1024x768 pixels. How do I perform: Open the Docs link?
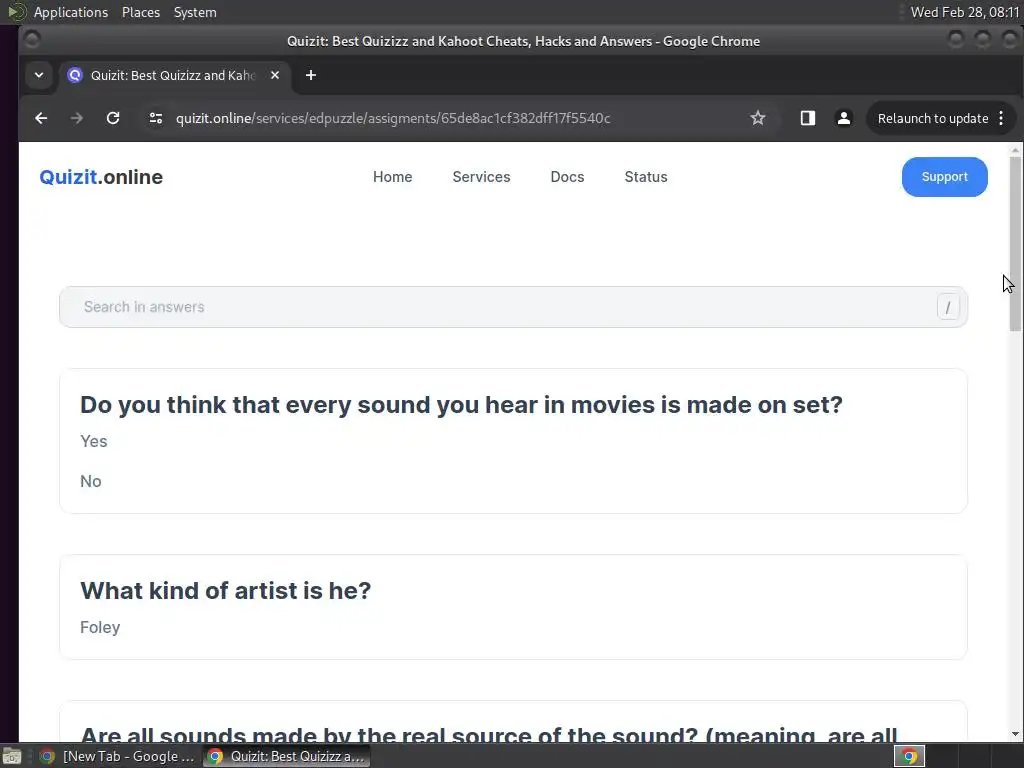click(x=567, y=177)
